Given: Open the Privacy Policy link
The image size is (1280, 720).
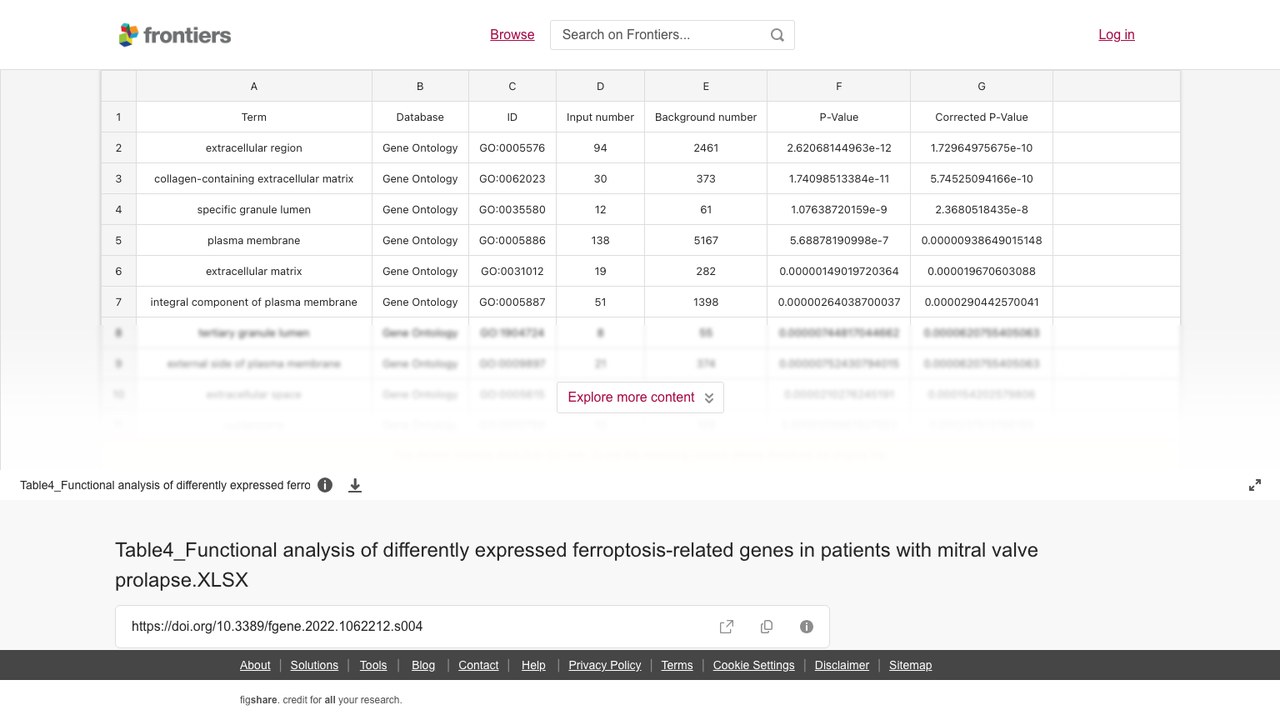Looking at the screenshot, I should pyautogui.click(x=605, y=665).
